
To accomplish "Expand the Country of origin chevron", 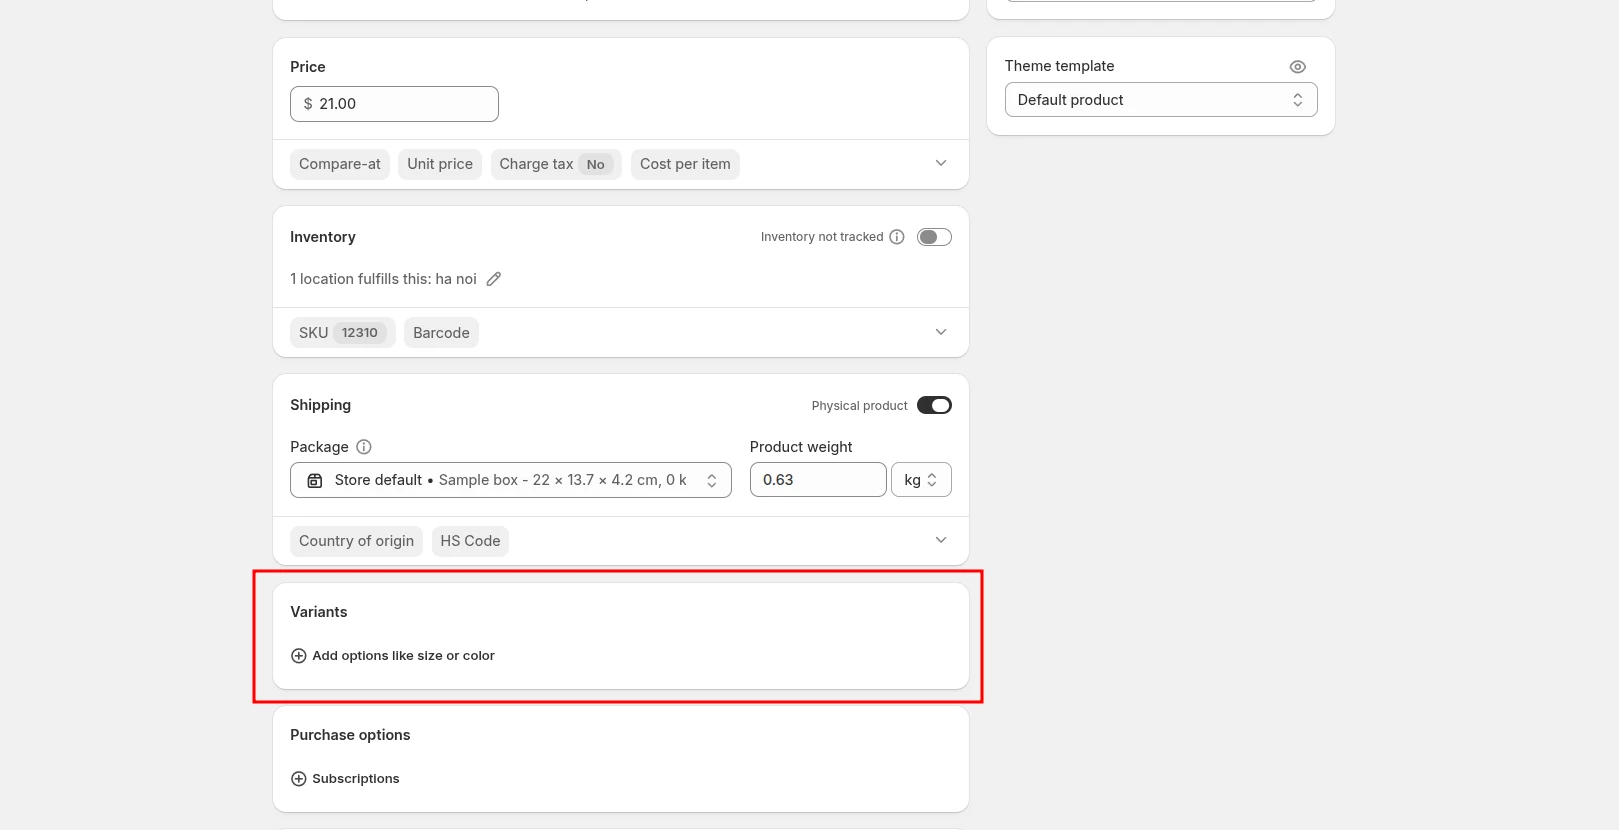I will (x=941, y=540).
